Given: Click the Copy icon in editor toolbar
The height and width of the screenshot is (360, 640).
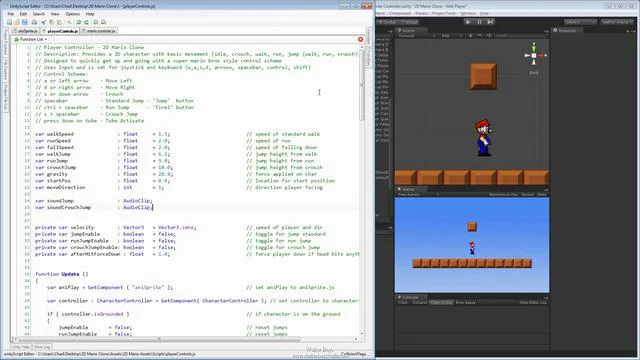Looking at the screenshot, I should (x=51, y=22).
